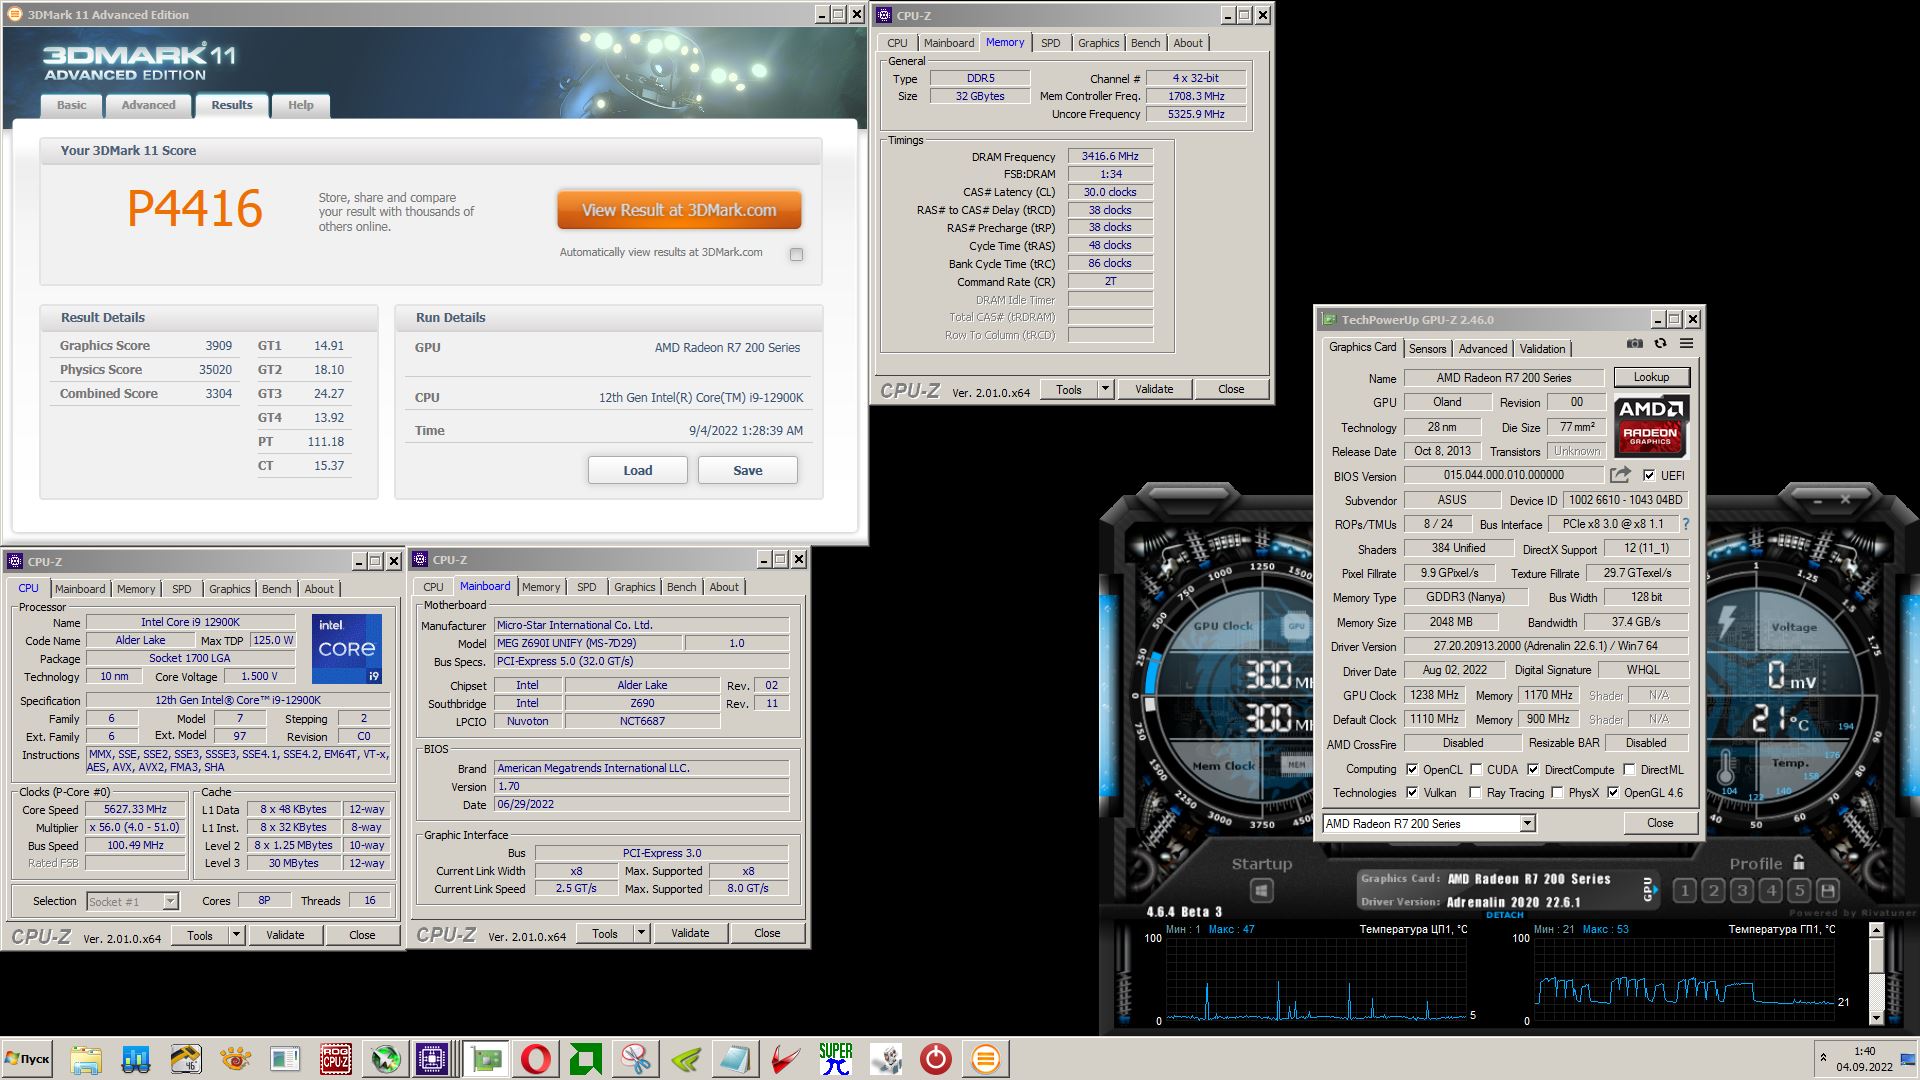Click the Afterburner DETACH label
The height and width of the screenshot is (1080, 1920).
tap(1505, 915)
